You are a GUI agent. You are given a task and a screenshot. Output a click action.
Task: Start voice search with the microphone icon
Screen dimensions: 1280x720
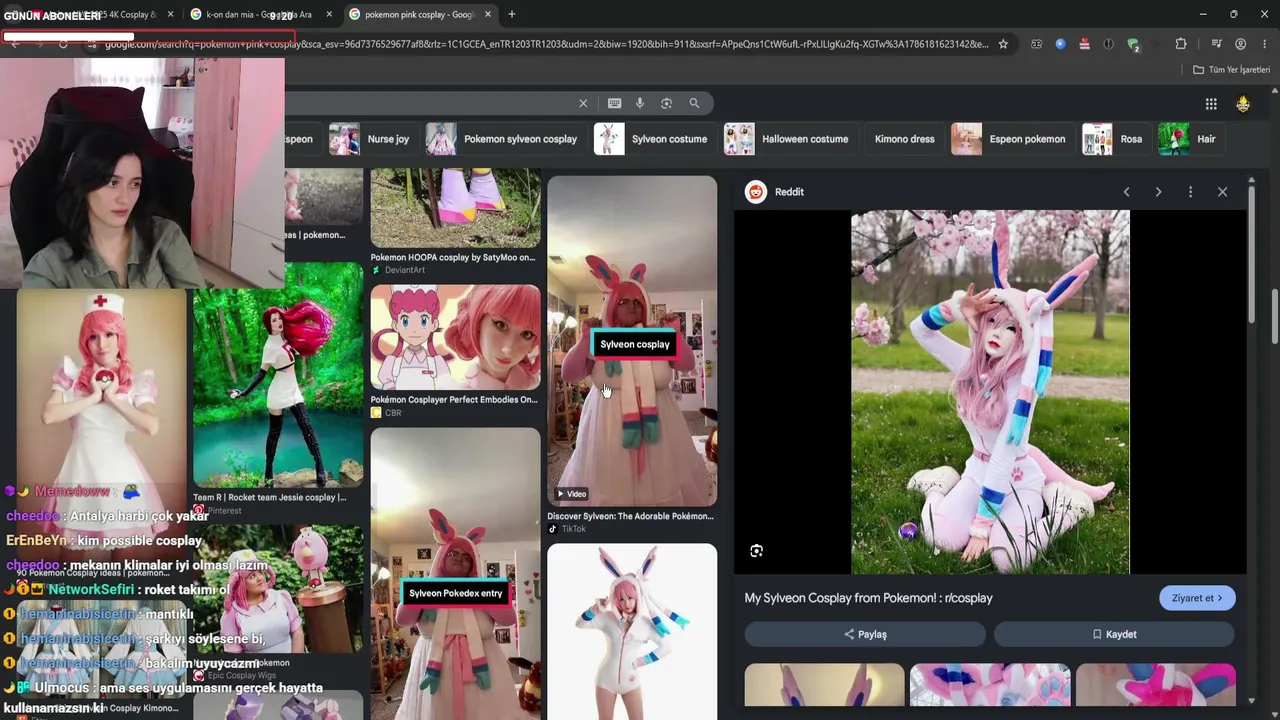pos(640,103)
